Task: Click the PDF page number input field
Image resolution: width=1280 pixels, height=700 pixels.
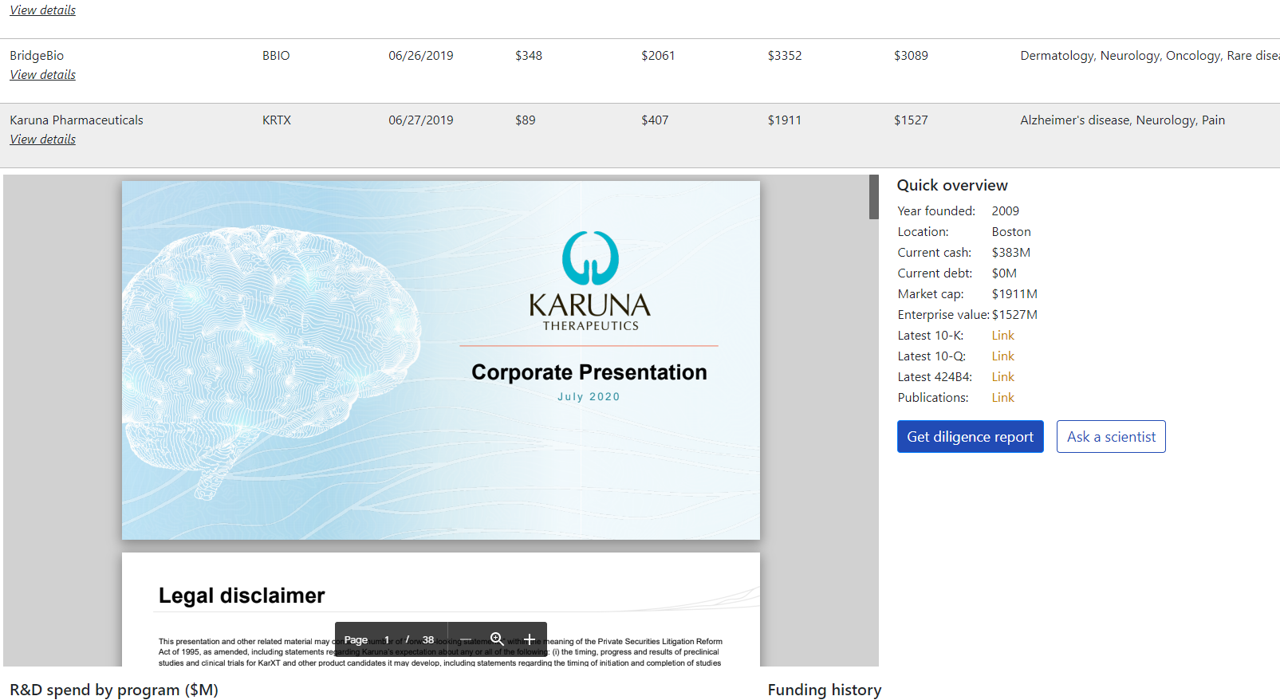Action: (x=387, y=640)
